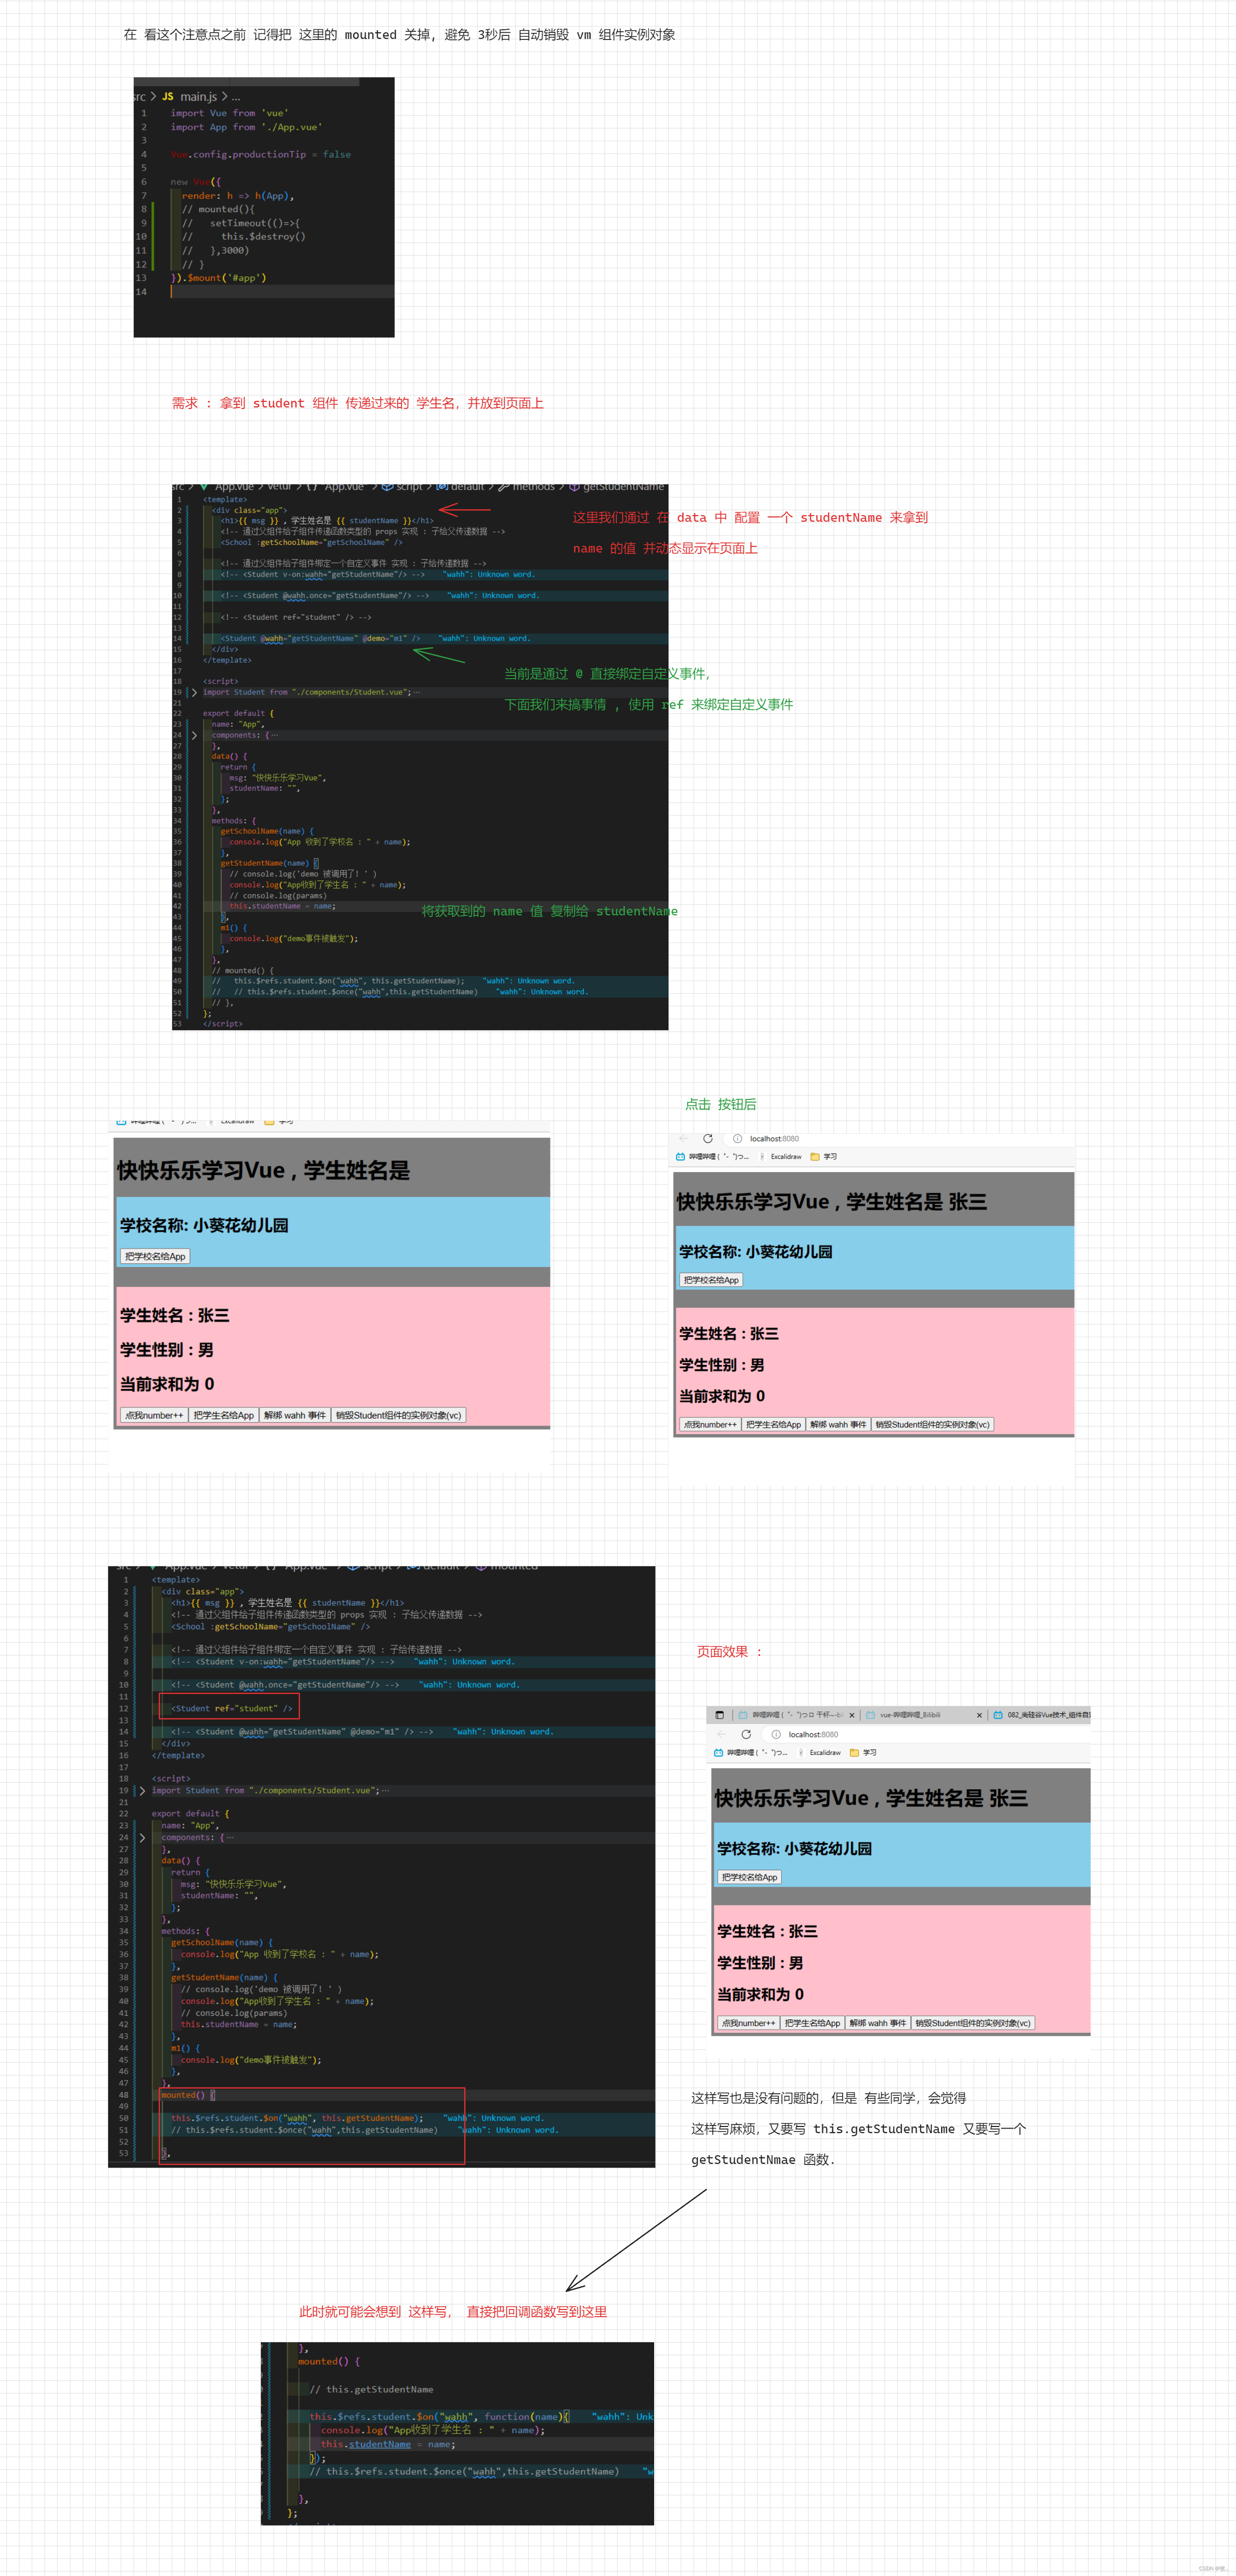
Task: Click reload icon in browser below 点击 按钮后
Action: pyautogui.click(x=708, y=1138)
